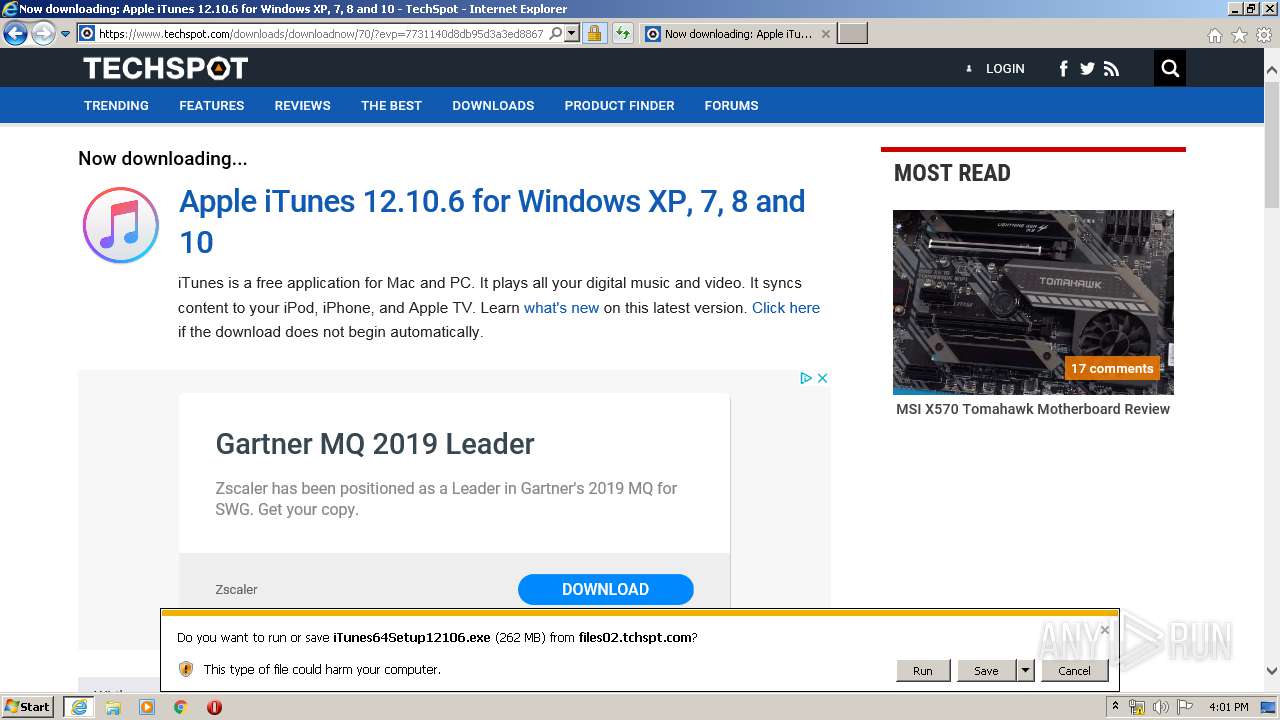The width and height of the screenshot is (1280, 720).
Task: Click the '17 comments' badge
Action: (1112, 368)
